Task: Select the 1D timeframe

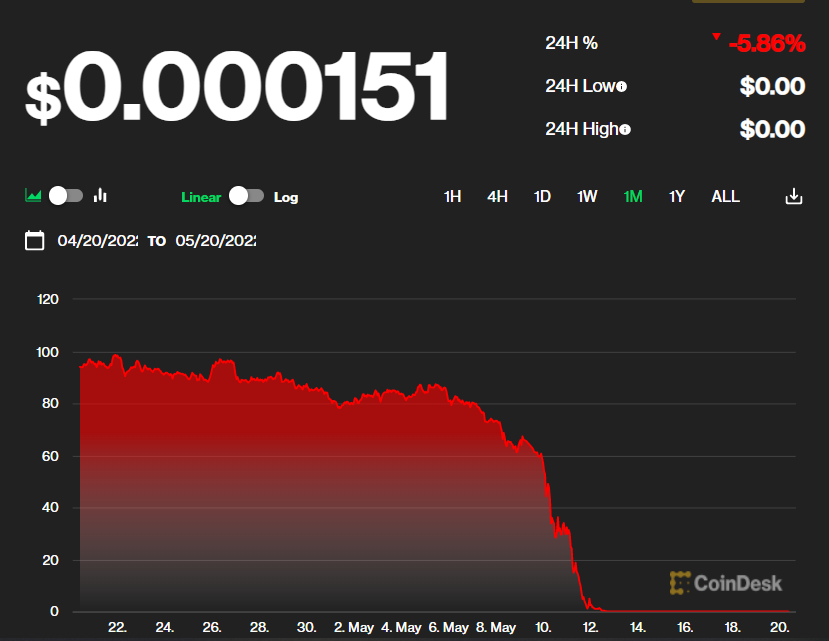Action: click(x=541, y=196)
